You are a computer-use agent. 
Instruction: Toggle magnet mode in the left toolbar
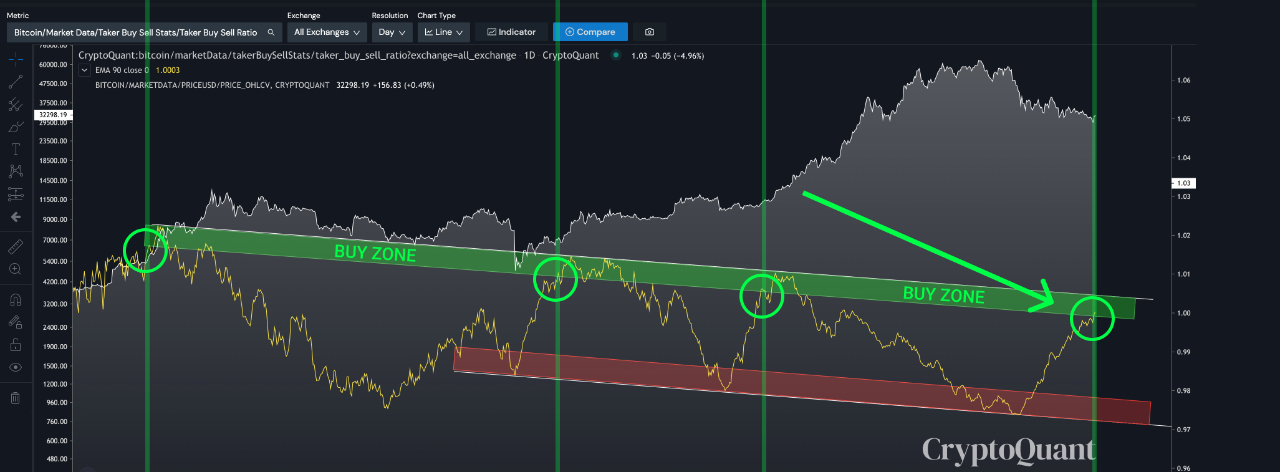[x=15, y=299]
